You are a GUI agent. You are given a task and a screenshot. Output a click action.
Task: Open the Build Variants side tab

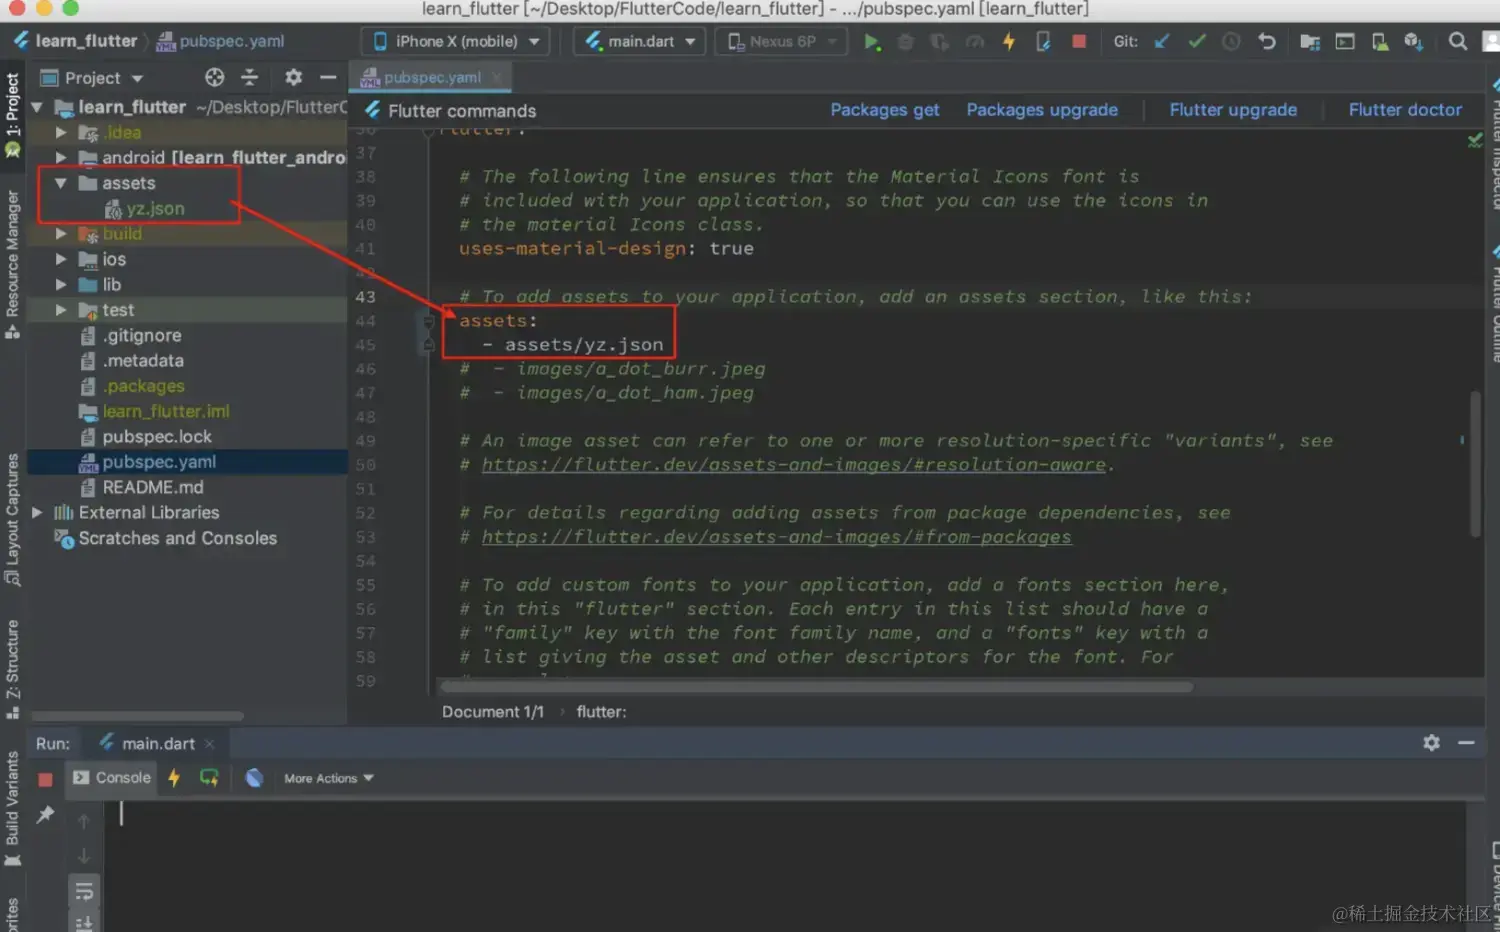click(12, 808)
